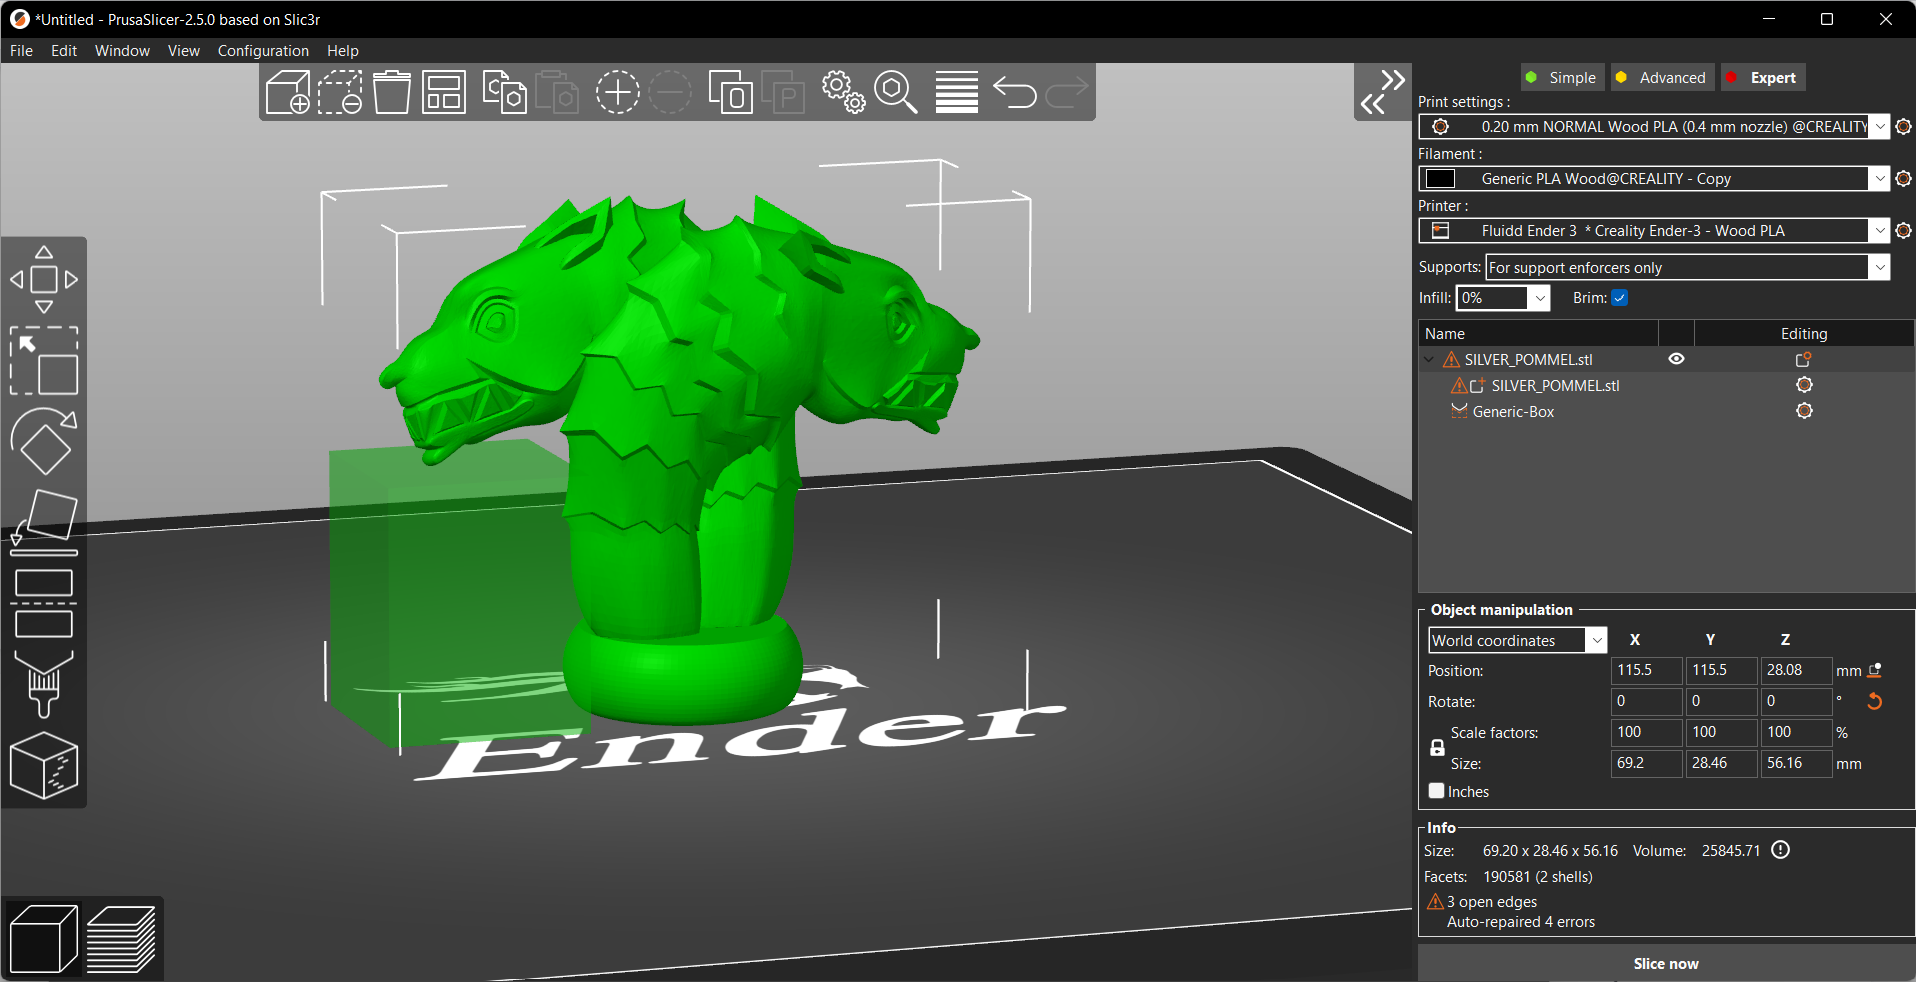The height and width of the screenshot is (982, 1916).
Task: Click the Add instance plus icon
Action: point(618,92)
